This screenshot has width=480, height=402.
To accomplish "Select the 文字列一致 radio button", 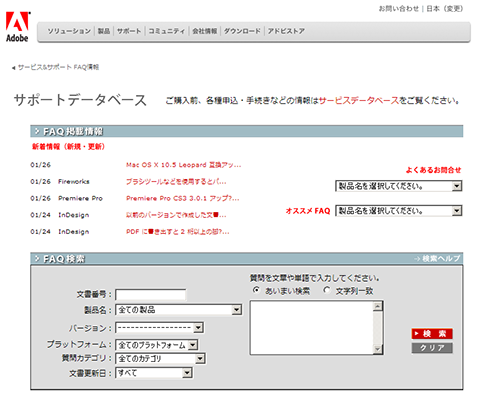I will (327, 290).
